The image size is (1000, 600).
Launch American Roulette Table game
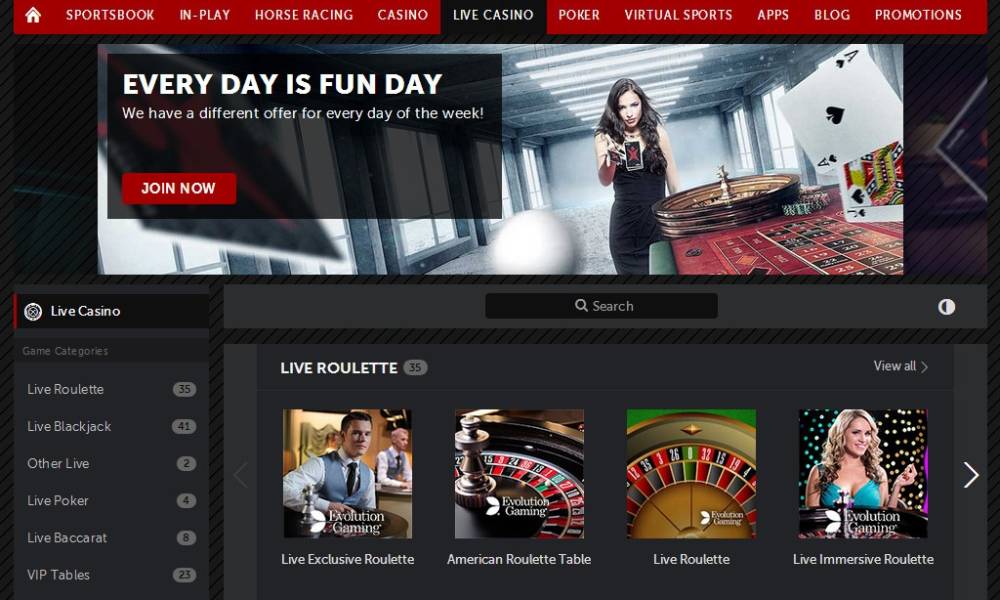[x=519, y=474]
